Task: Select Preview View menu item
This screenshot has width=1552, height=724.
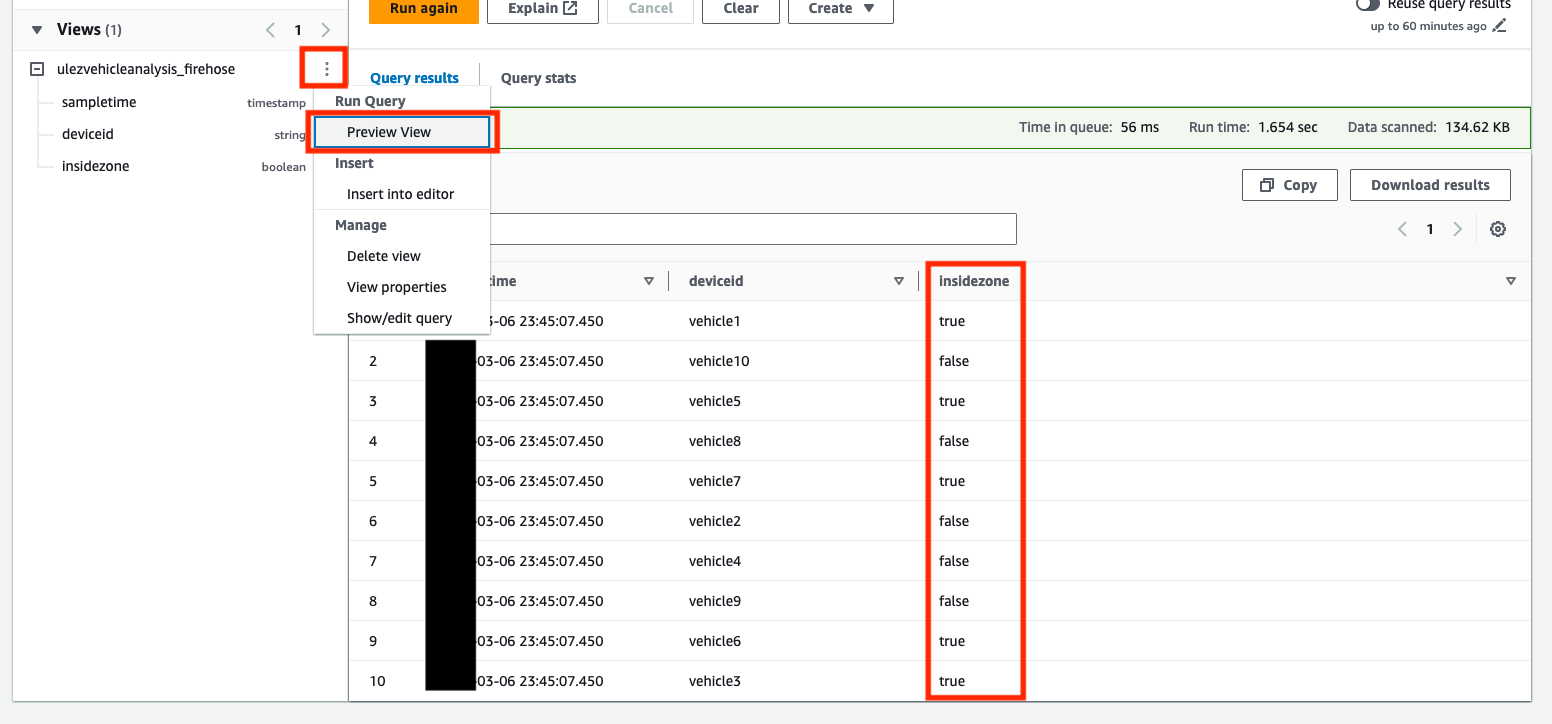Action: [x=402, y=132]
